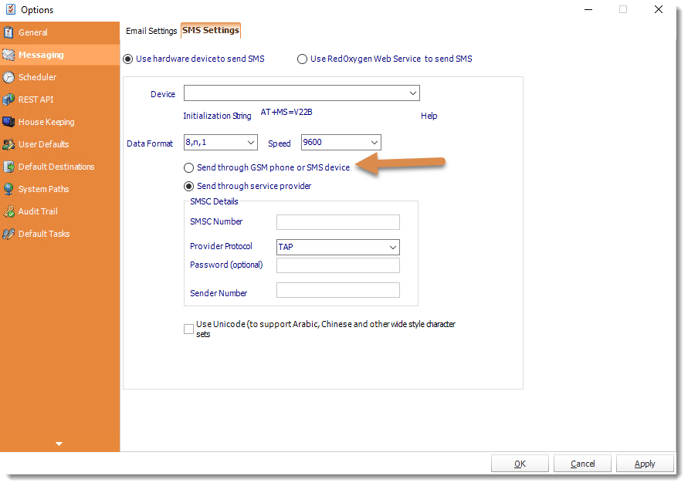Expand more sidebar items with down arrow
Viewport: 688px width, 486px height.
point(59,444)
